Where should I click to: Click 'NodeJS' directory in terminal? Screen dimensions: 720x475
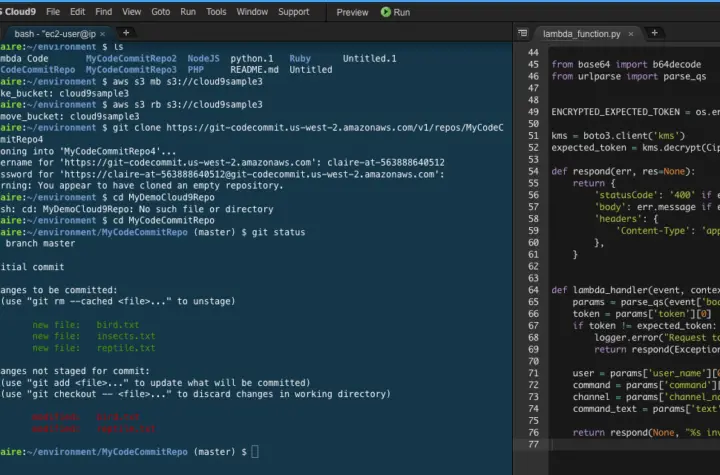203,58
